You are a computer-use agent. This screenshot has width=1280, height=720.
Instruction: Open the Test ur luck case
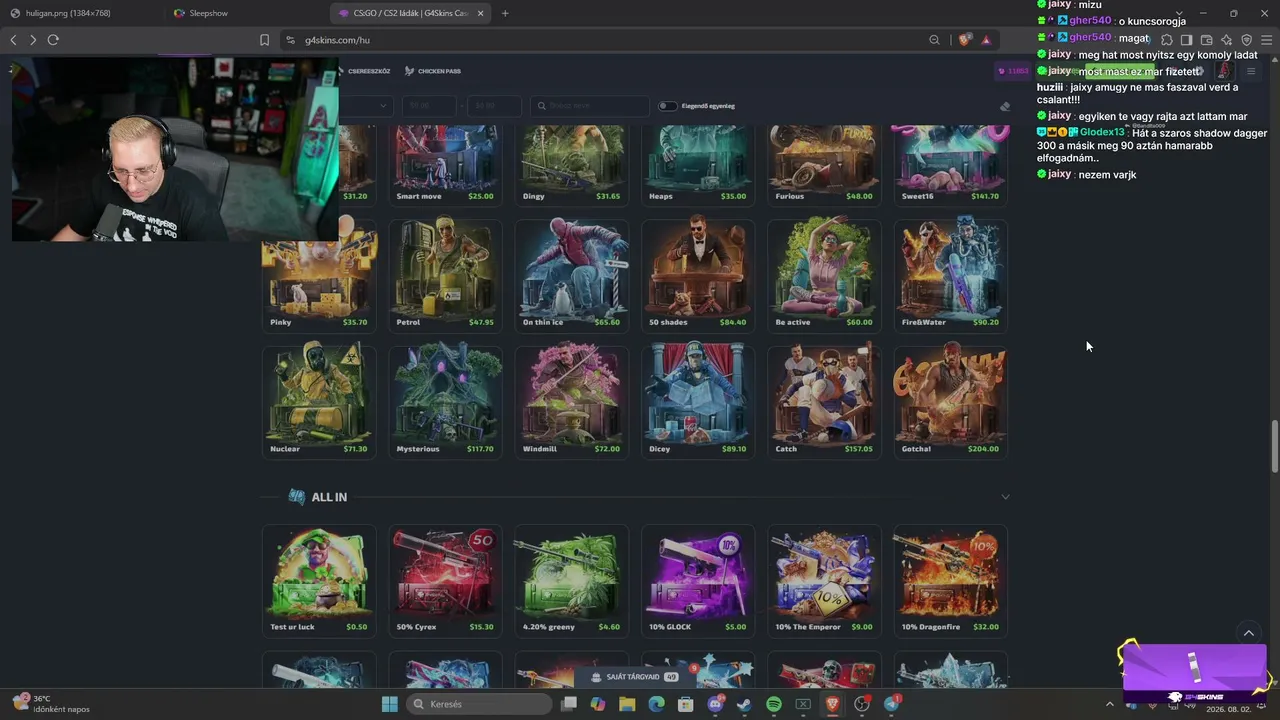point(319,580)
